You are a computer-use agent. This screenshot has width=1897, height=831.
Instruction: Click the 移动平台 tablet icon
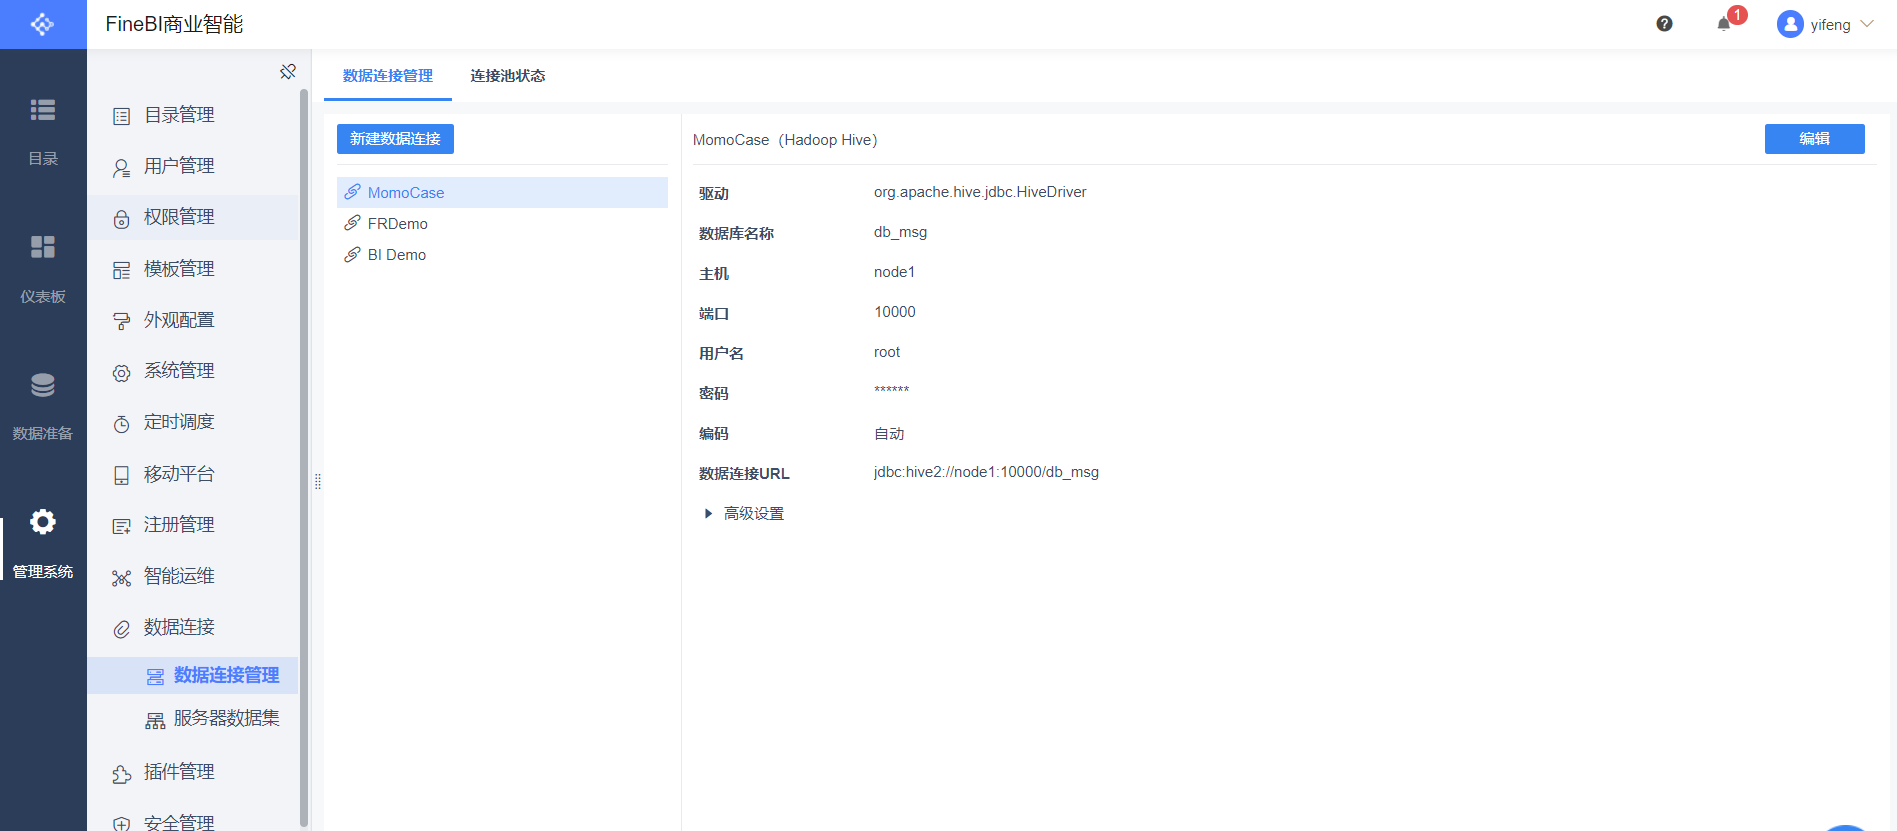(121, 475)
